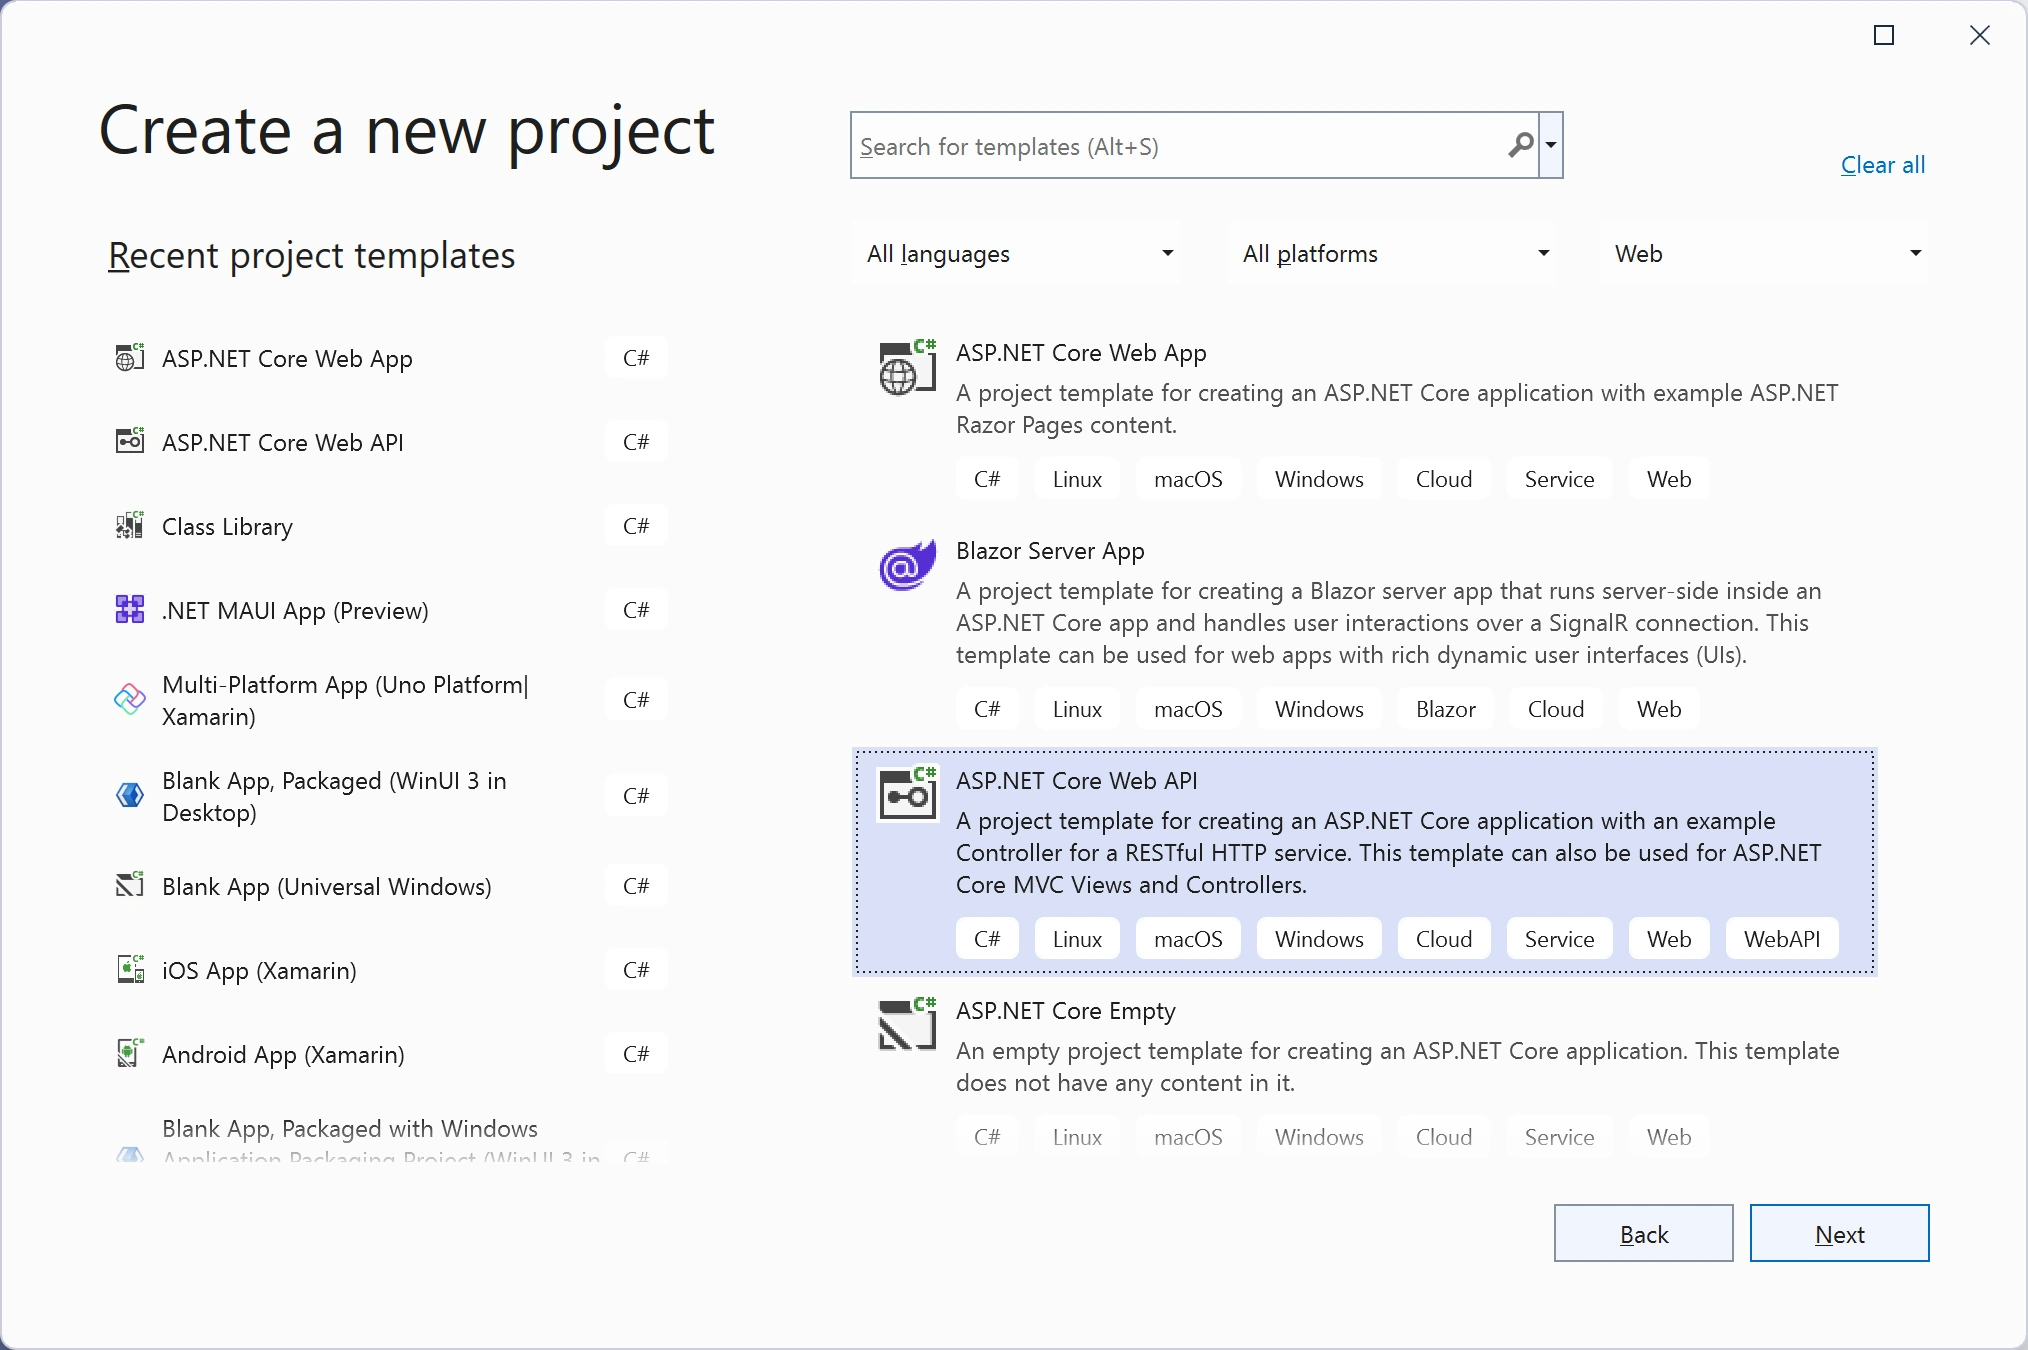Click the Windows tag on Blazor Server App
This screenshot has width=2028, height=1350.
[x=1319, y=708]
